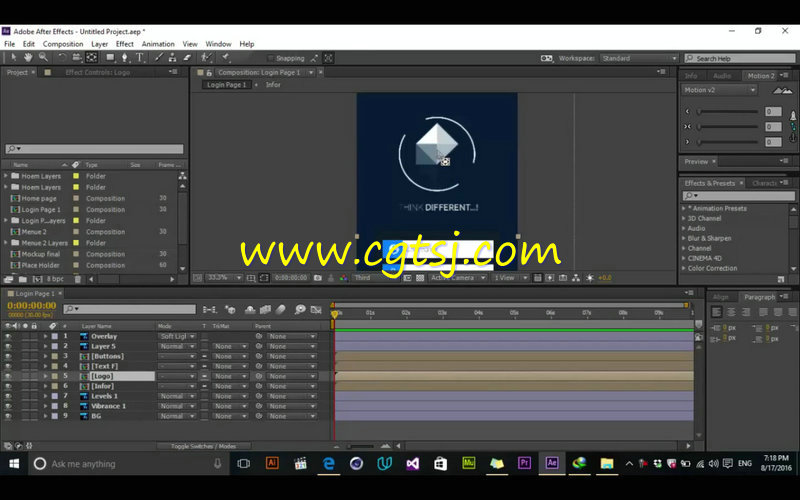Select the Clone Stamp tool
Viewport: 800px width, 500px height.
pyautogui.click(x=172, y=58)
